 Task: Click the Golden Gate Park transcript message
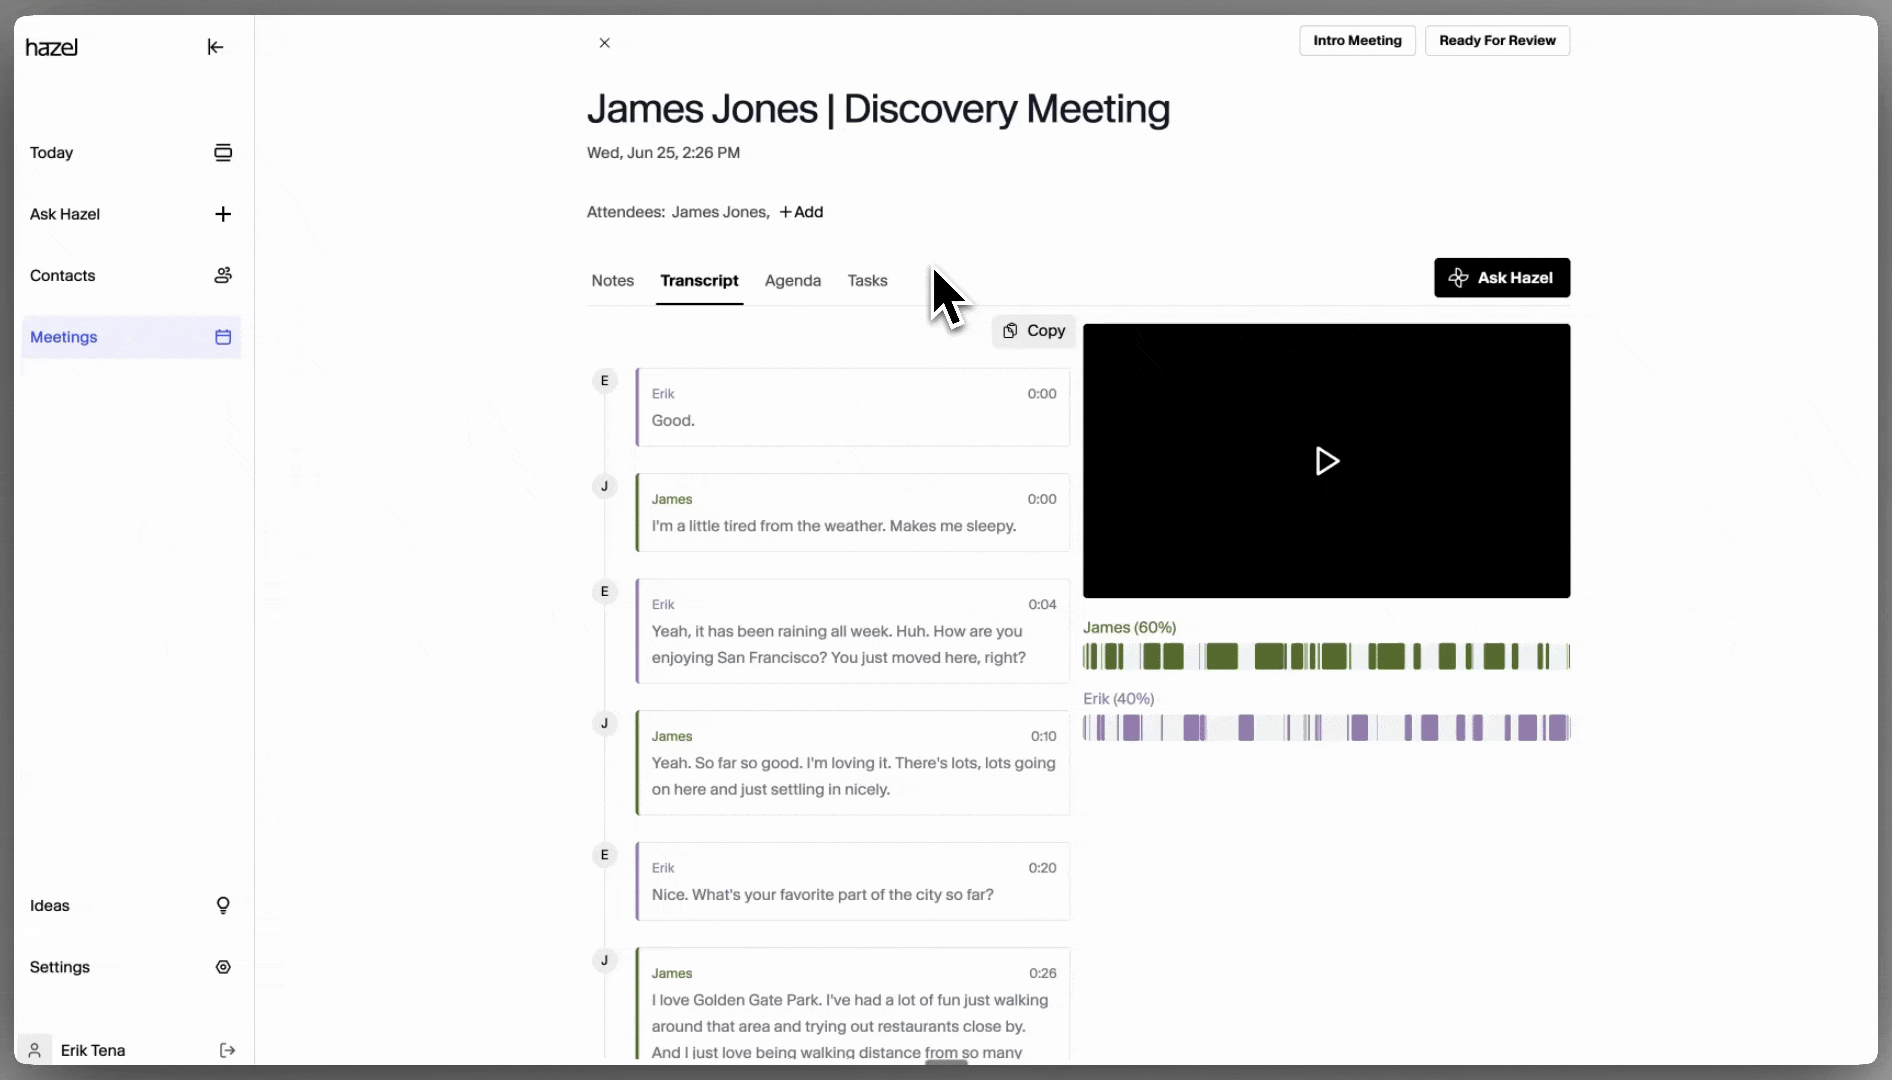853,1003
